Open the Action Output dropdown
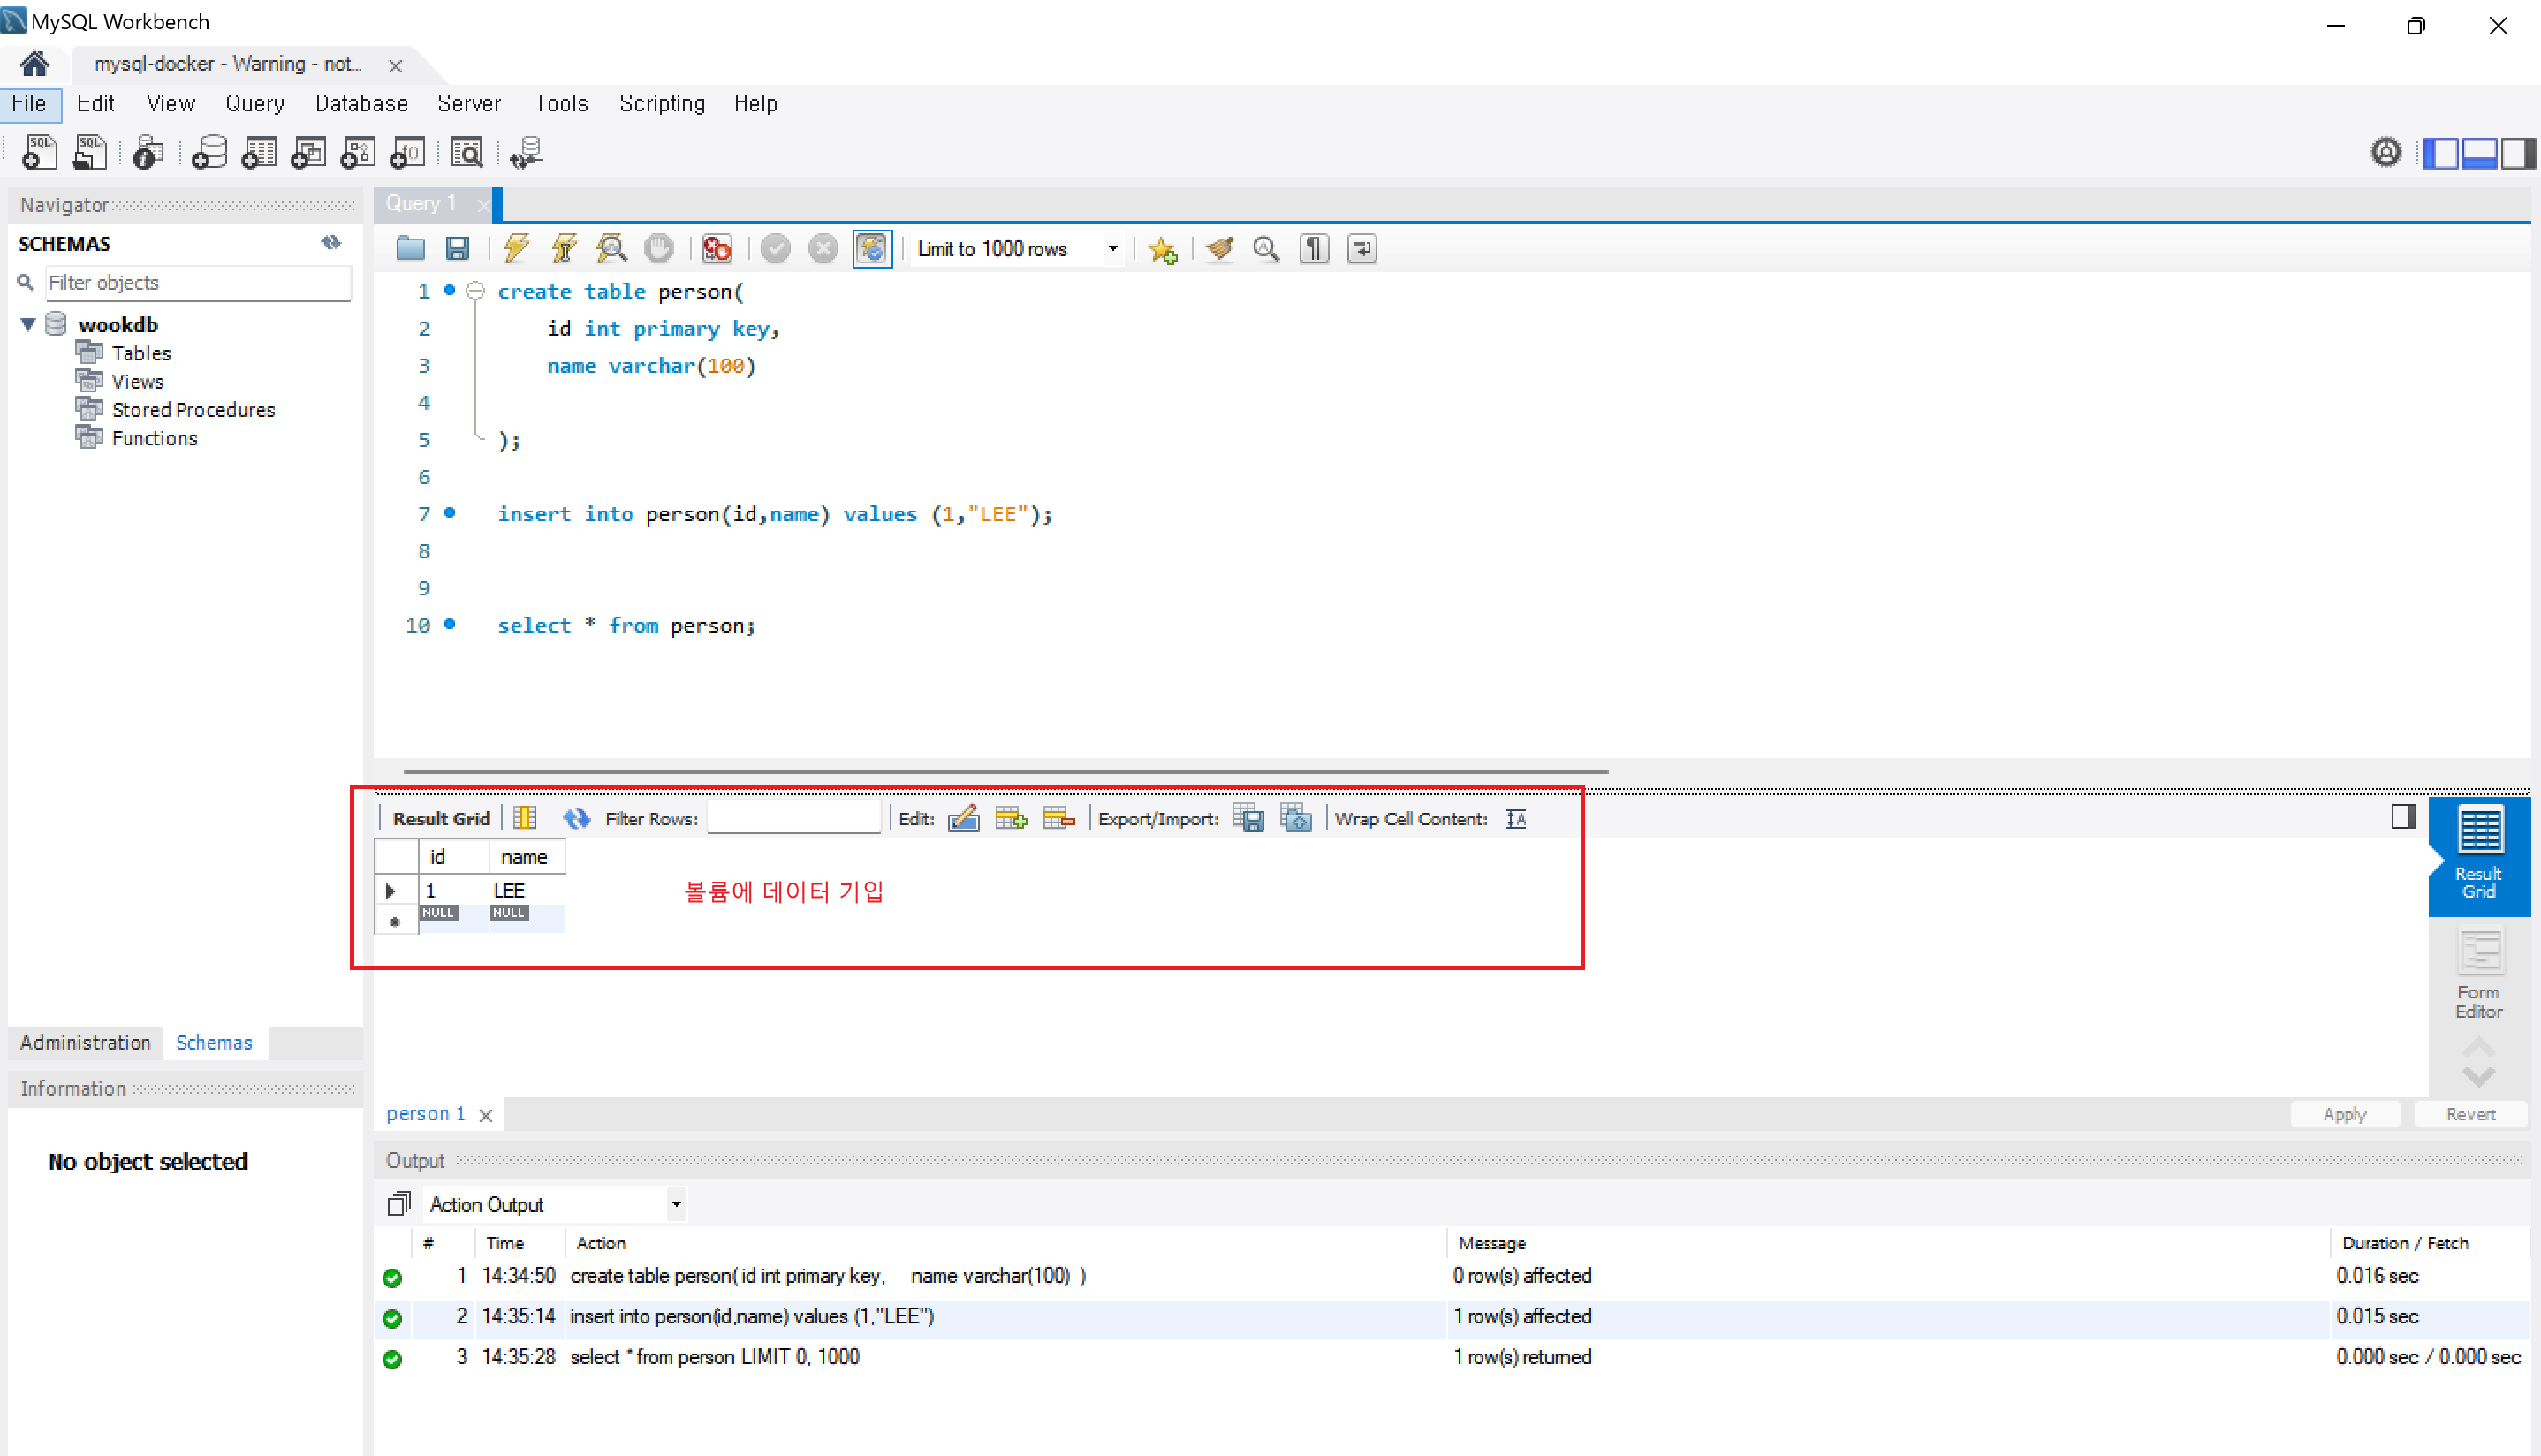This screenshot has width=2541, height=1456. 676,1204
